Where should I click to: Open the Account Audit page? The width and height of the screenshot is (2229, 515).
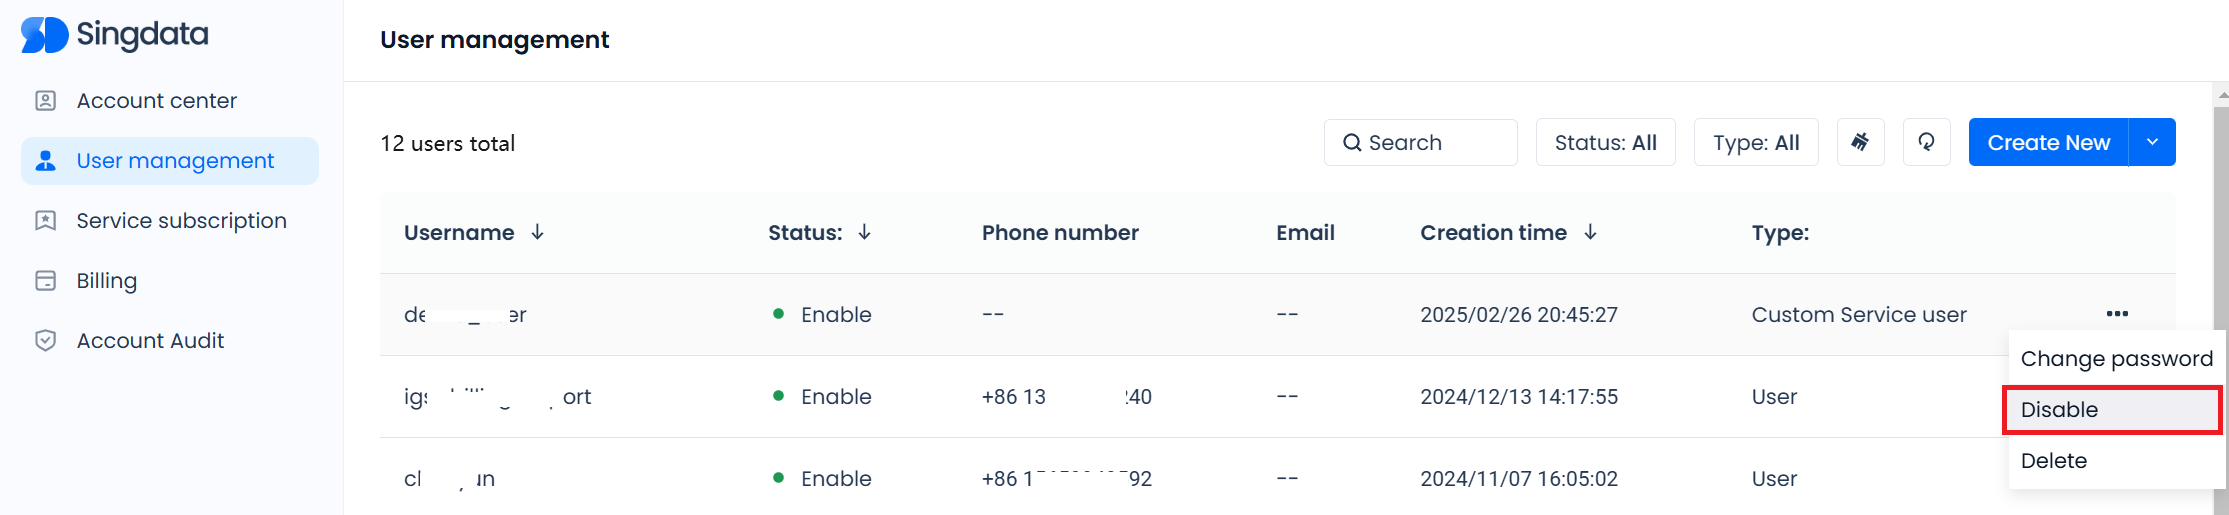click(150, 341)
